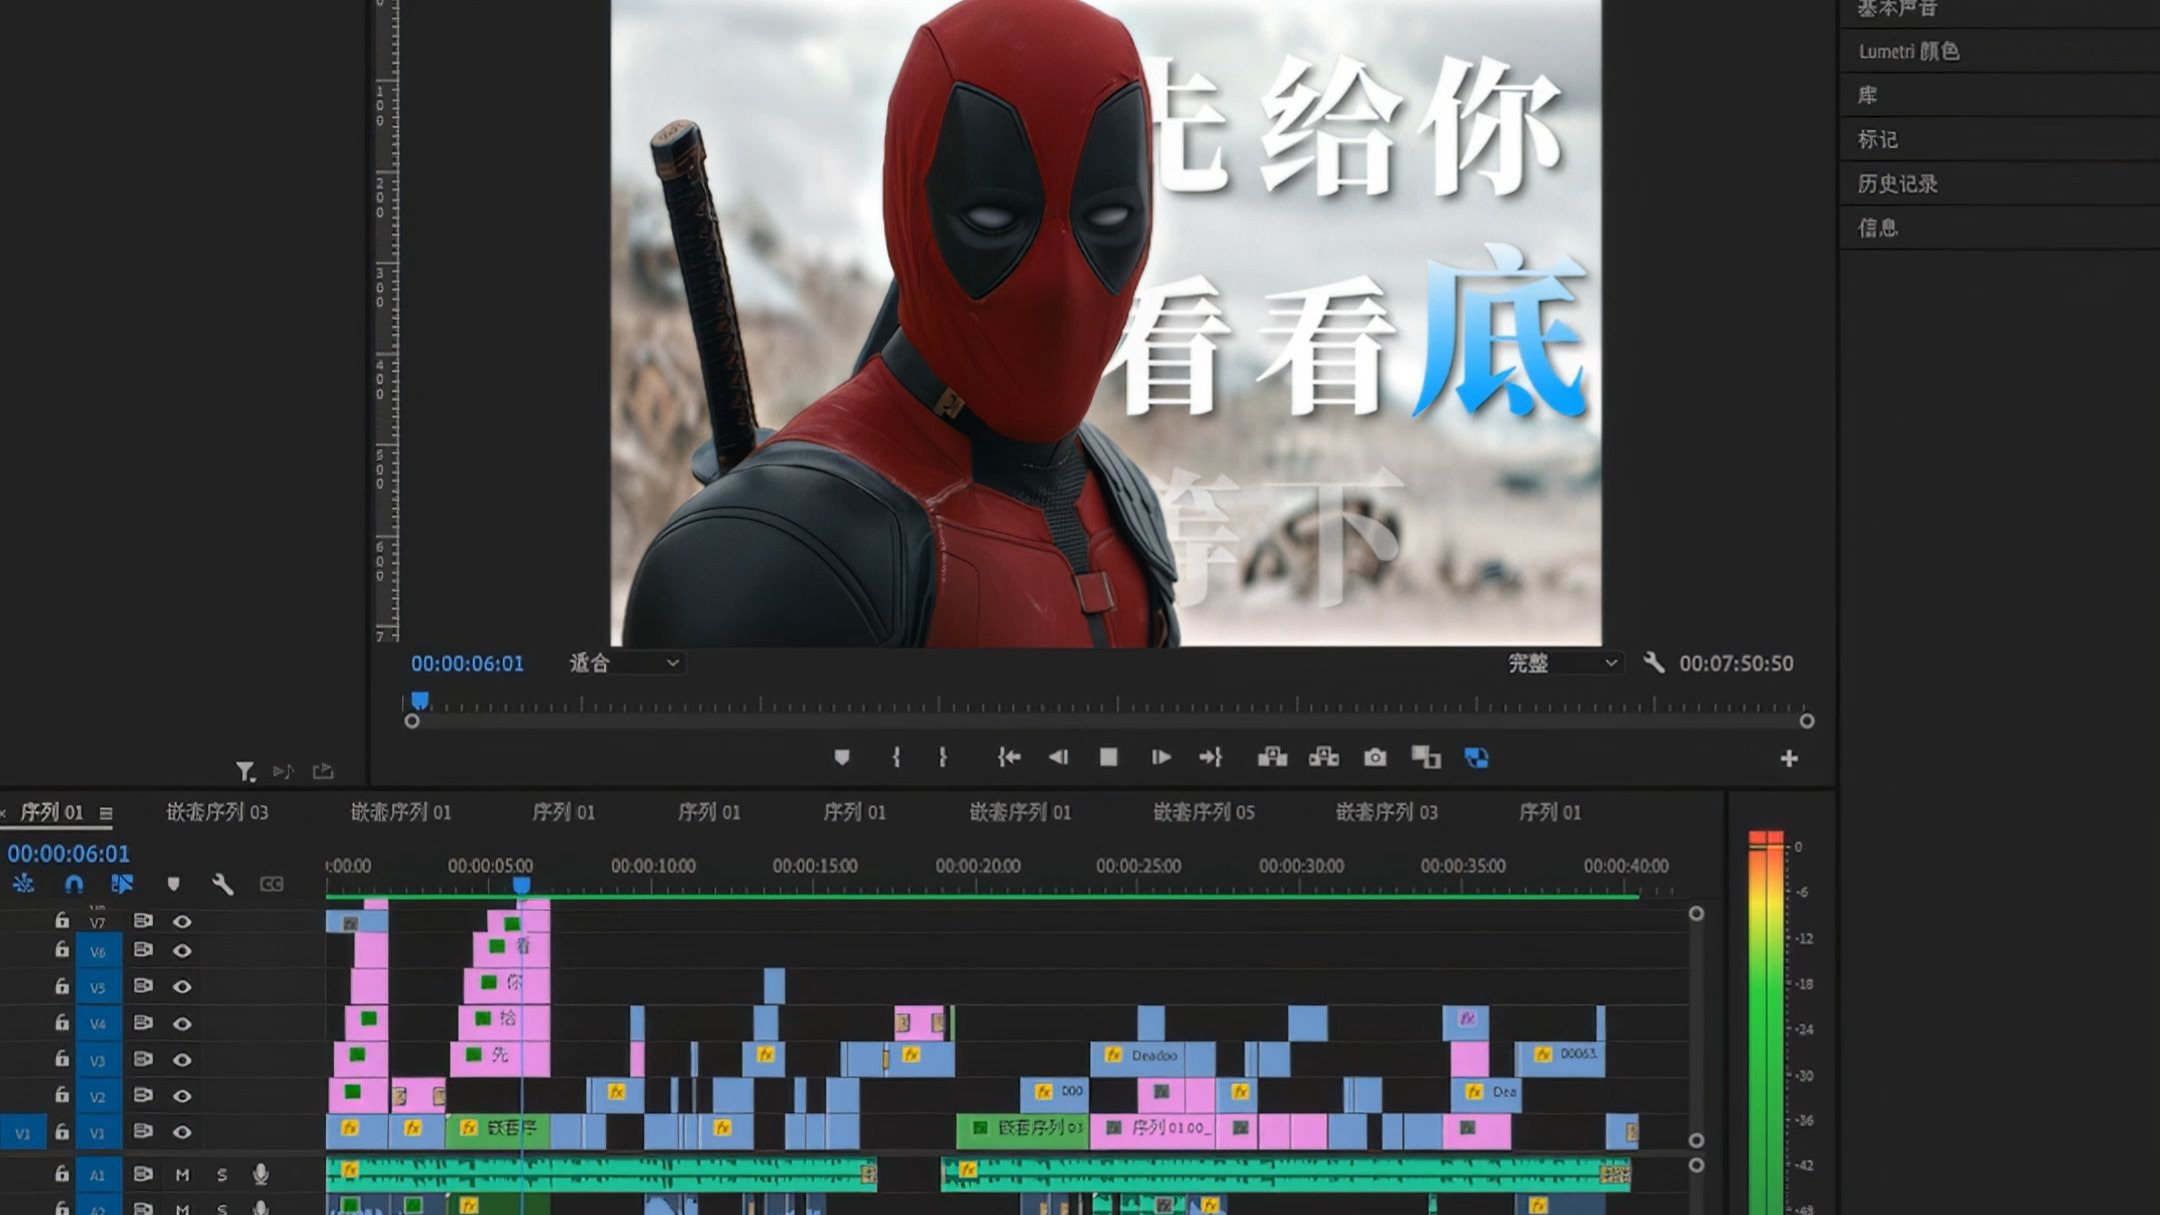Click the Lift button in program monitor
This screenshot has height=1215, width=2160.
click(1272, 758)
